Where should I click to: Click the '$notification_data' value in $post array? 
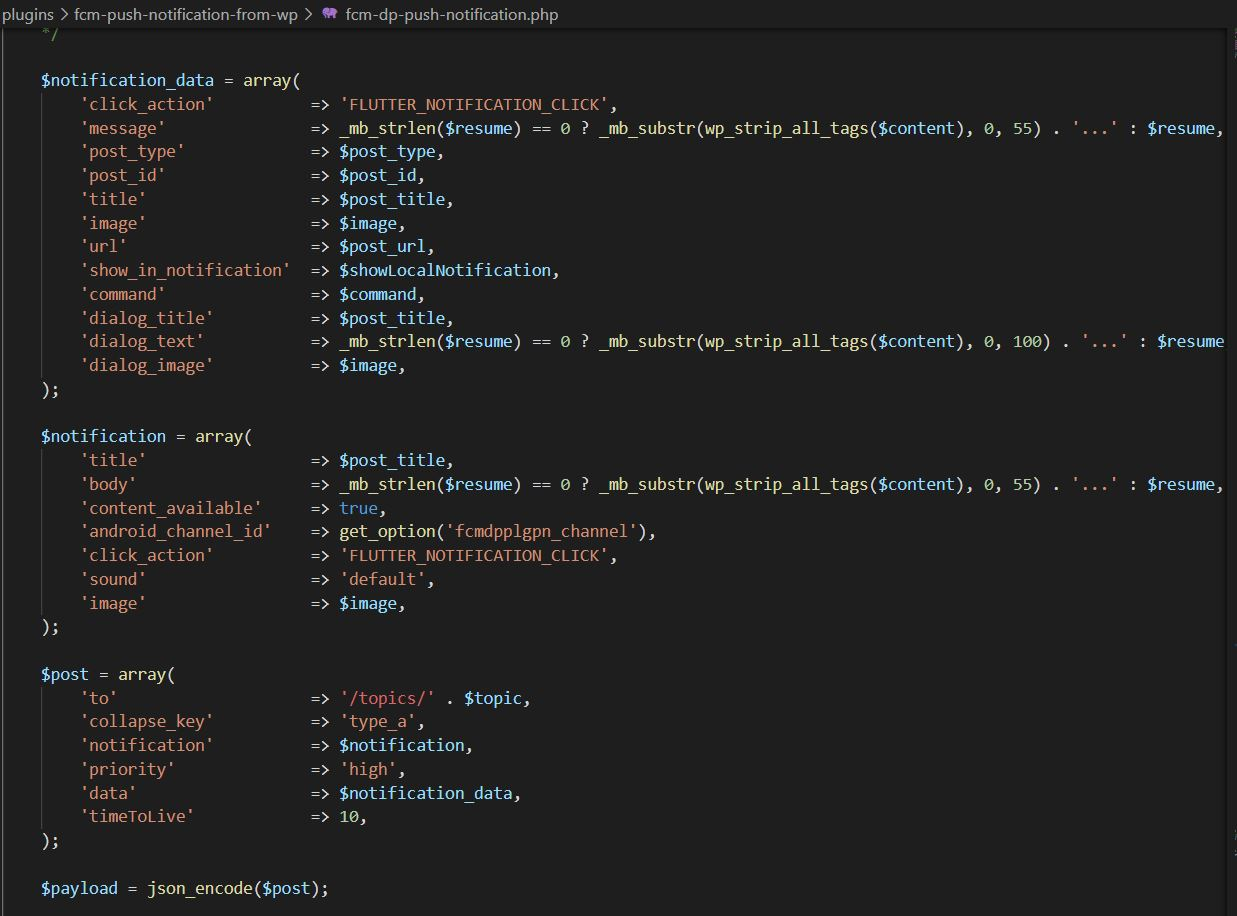[x=426, y=793]
